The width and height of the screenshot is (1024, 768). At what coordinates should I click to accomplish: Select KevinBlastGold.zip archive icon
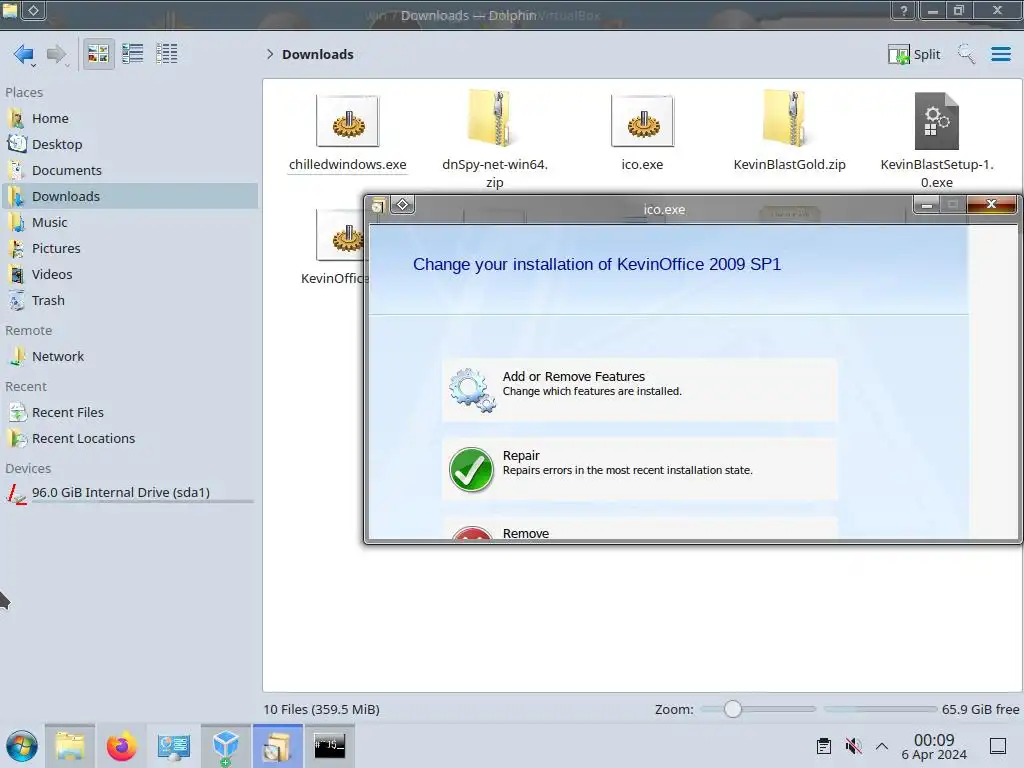tap(789, 118)
